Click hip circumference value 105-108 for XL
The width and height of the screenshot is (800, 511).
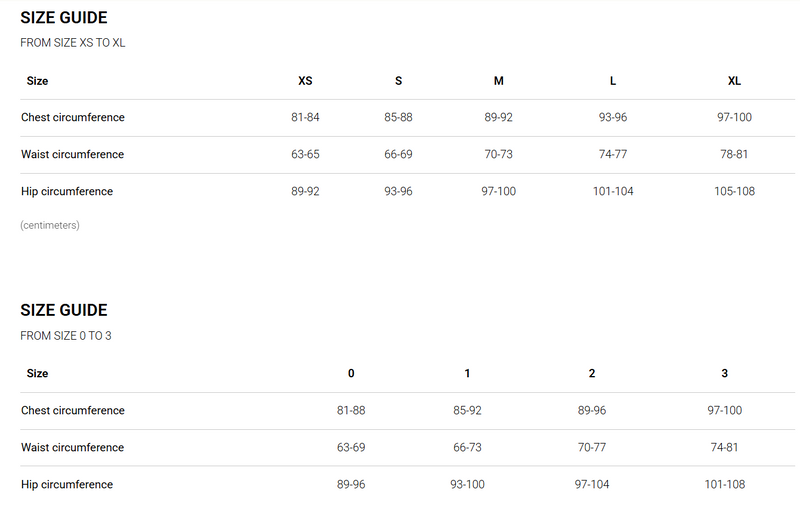[x=734, y=192]
